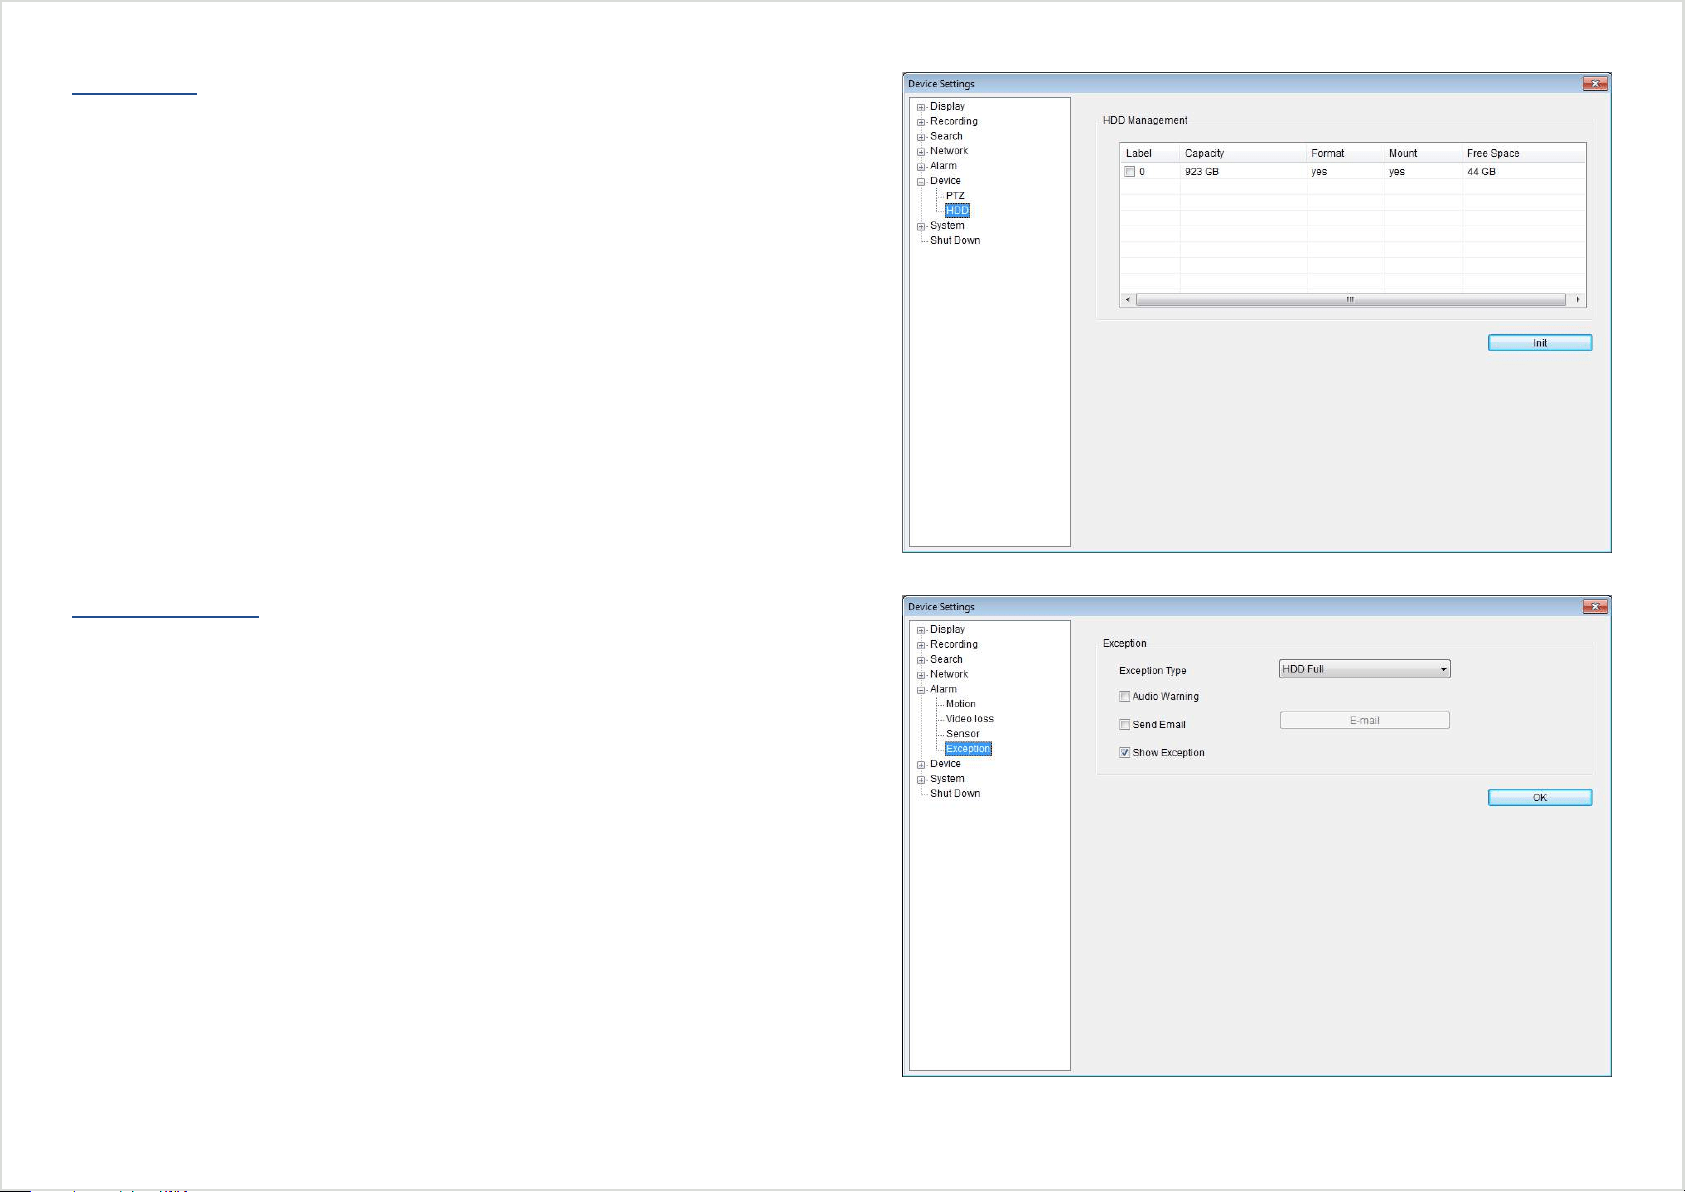The image size is (1685, 1192).
Task: Click the Capacity column header
Action: click(1243, 153)
